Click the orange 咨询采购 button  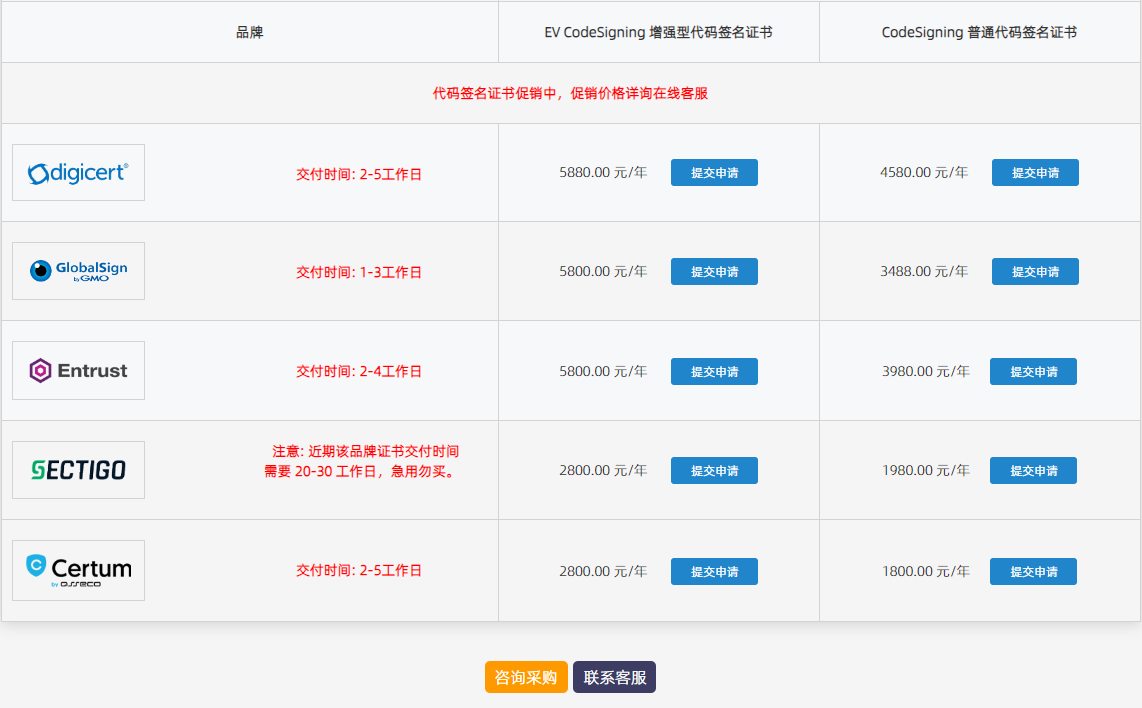coord(526,677)
